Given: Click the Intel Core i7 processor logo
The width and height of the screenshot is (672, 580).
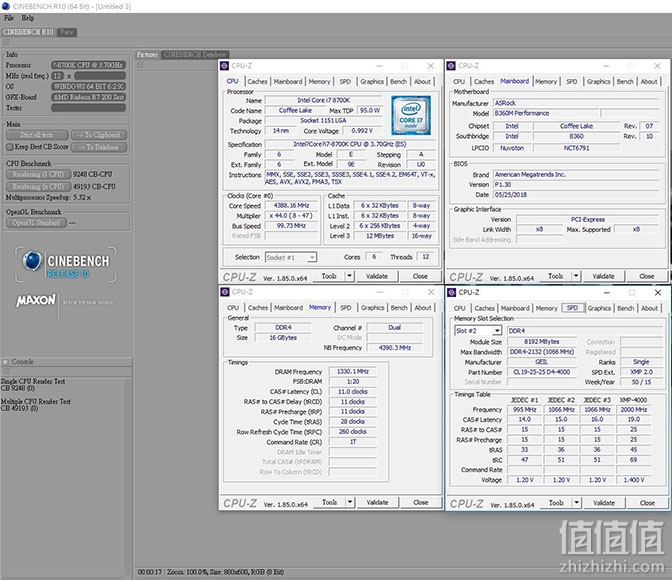Looking at the screenshot, I should pyautogui.click(x=411, y=115).
